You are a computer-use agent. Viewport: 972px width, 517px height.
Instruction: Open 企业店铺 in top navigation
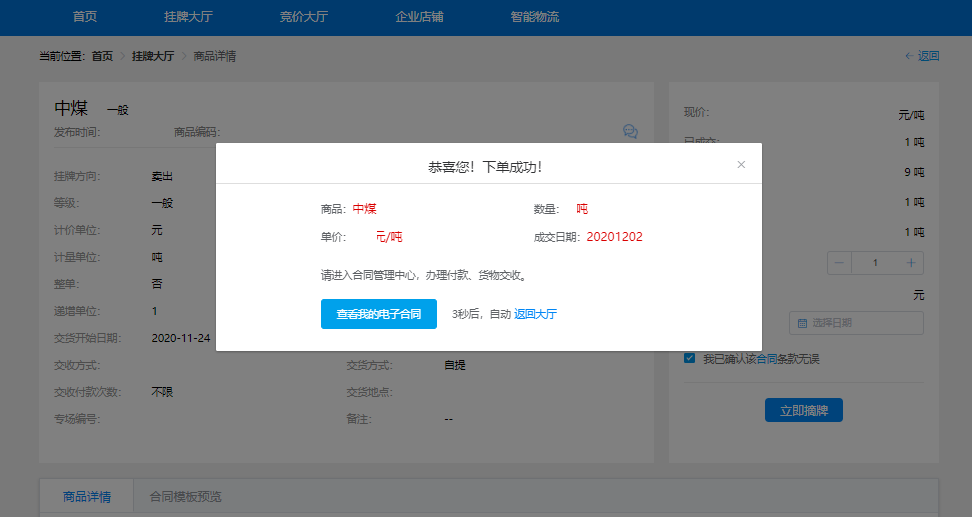coord(419,17)
